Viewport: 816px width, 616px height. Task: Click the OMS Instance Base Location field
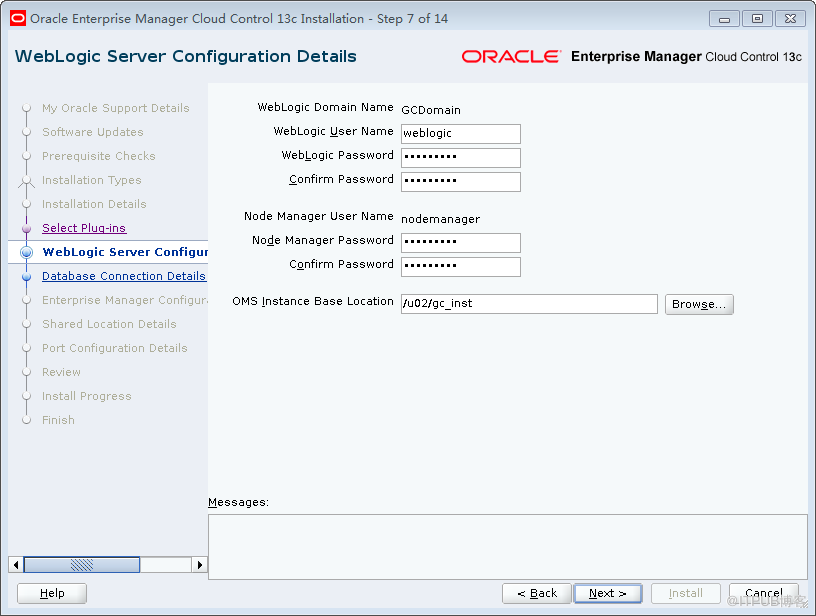coord(529,304)
